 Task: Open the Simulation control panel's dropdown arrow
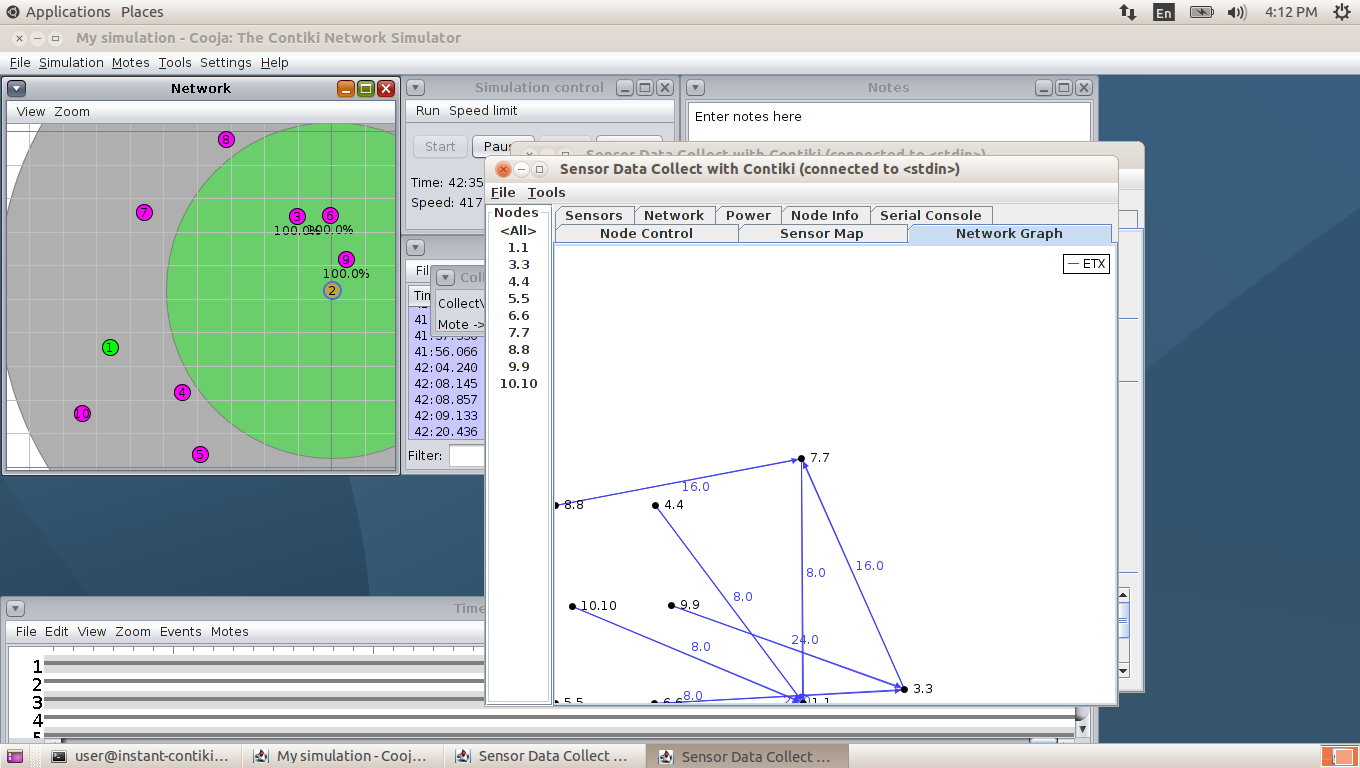(x=416, y=88)
